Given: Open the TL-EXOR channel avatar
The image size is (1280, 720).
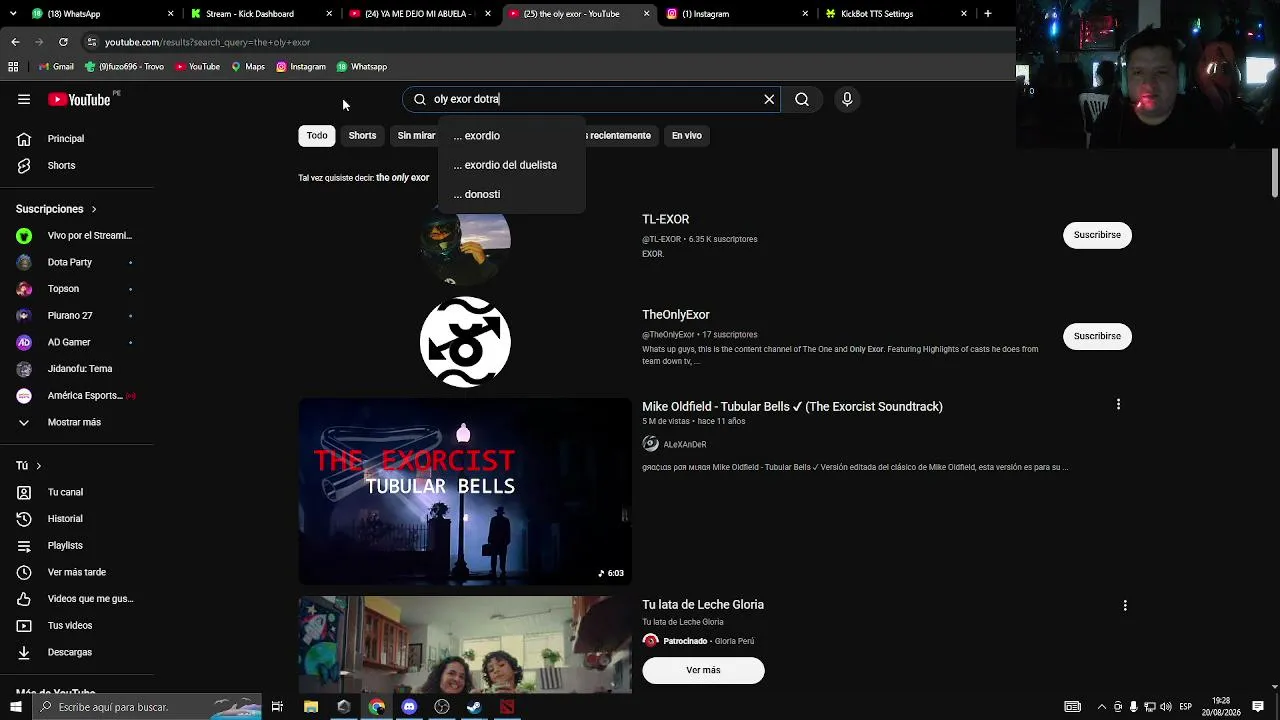Looking at the screenshot, I should [465, 241].
